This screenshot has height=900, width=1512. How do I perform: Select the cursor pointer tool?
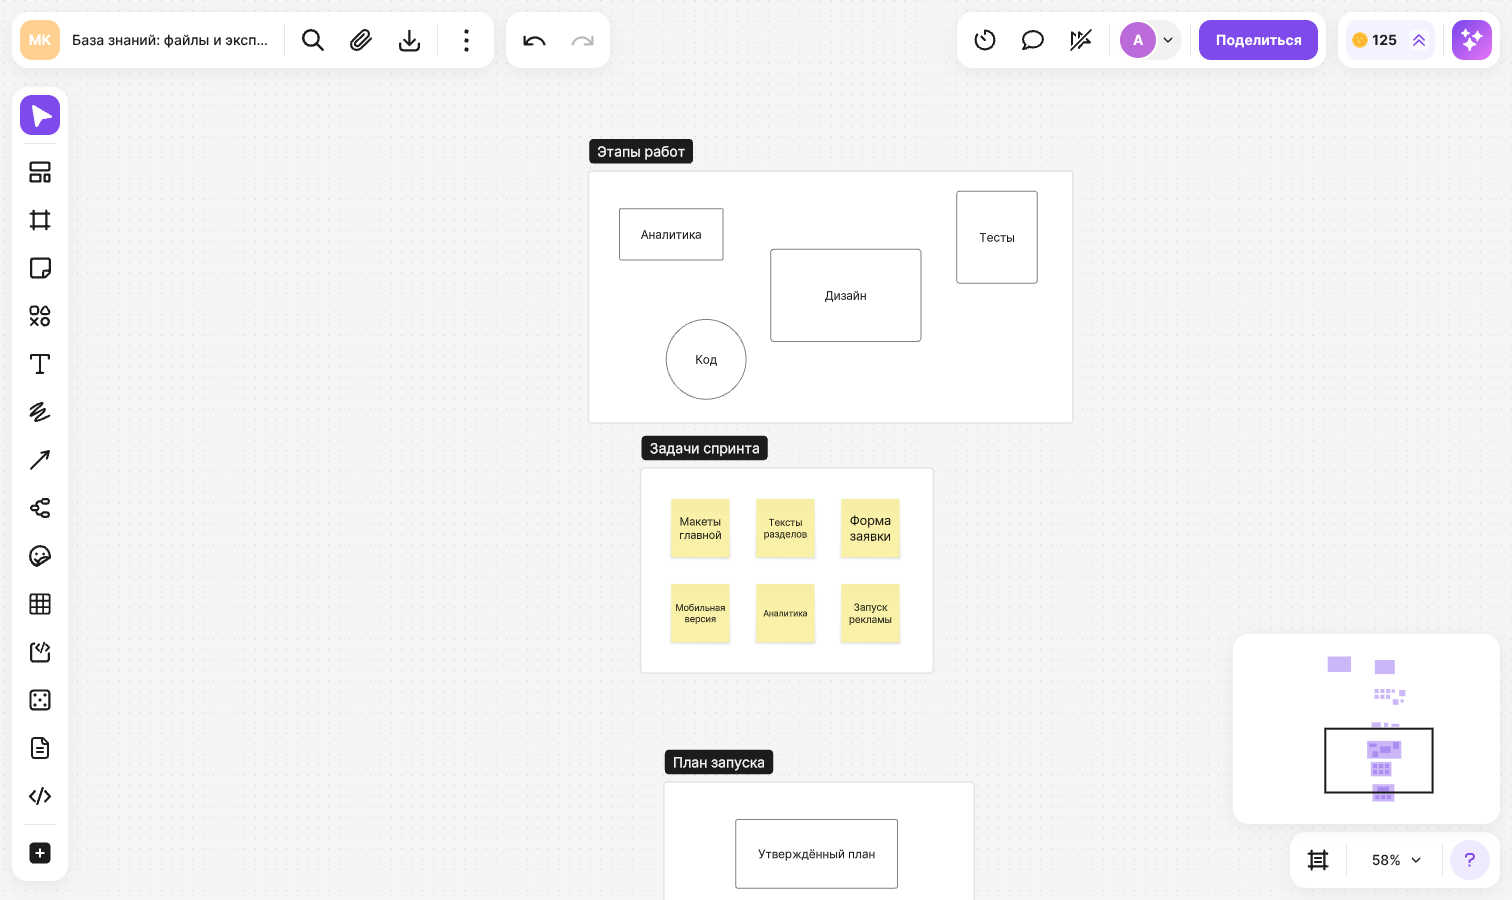(x=40, y=115)
